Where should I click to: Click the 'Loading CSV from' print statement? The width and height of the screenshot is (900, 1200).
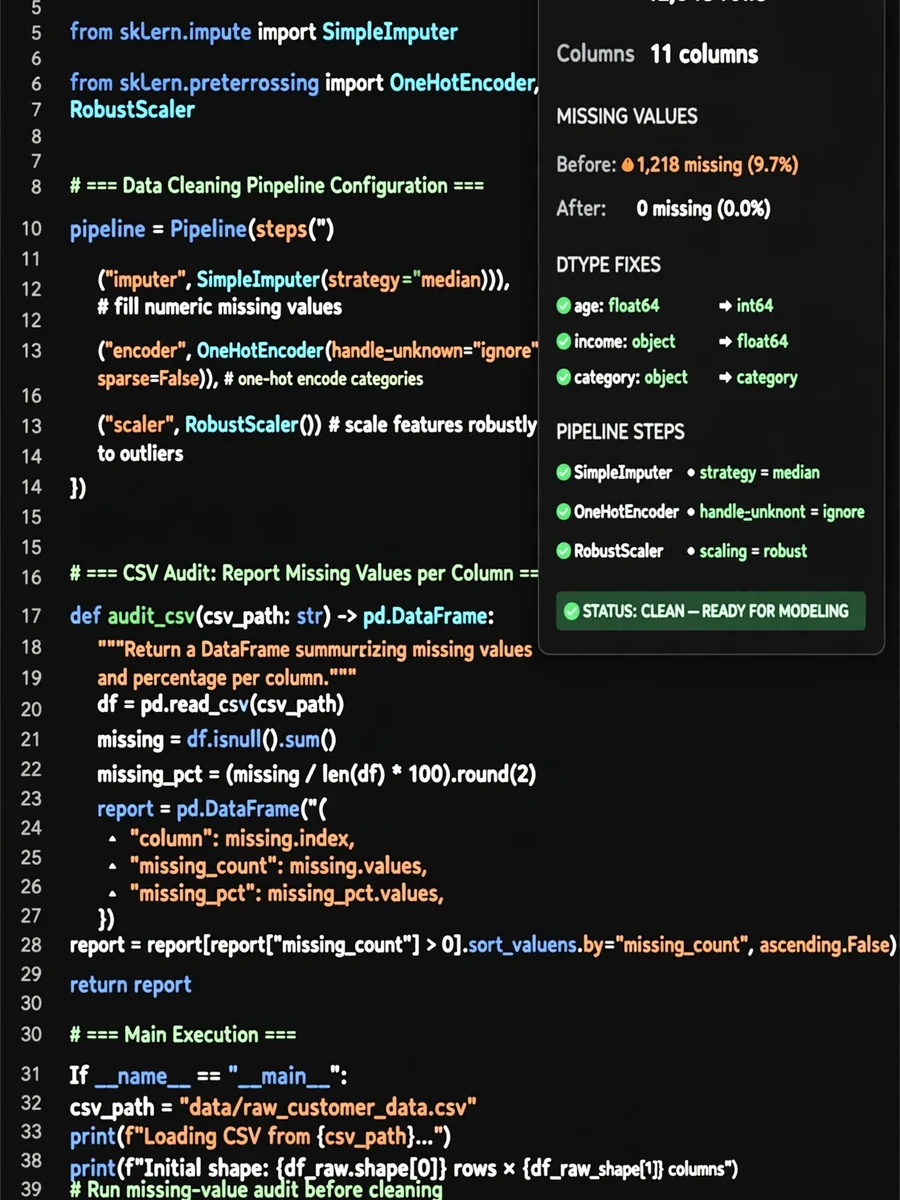(x=260, y=1137)
